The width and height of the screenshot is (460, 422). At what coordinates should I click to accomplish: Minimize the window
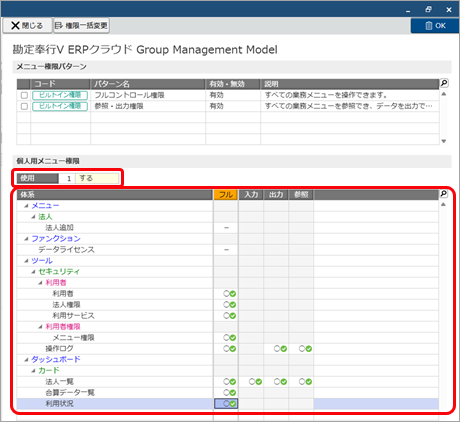tap(408, 11)
